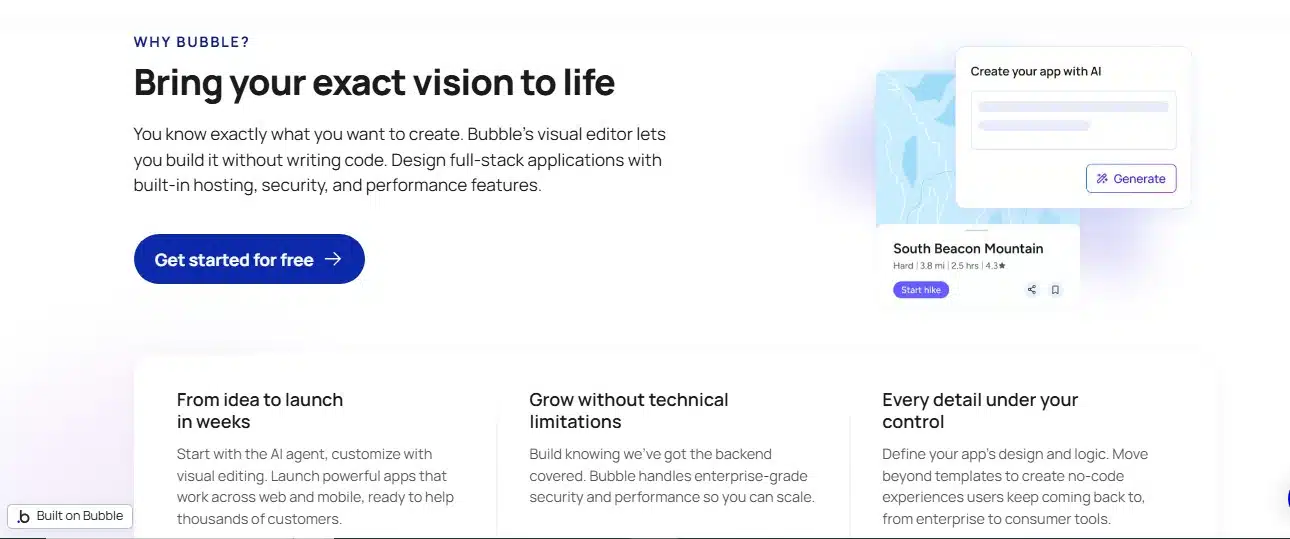
Task: Click the Bubble logo in Built on Bubble badge
Action: (24, 517)
